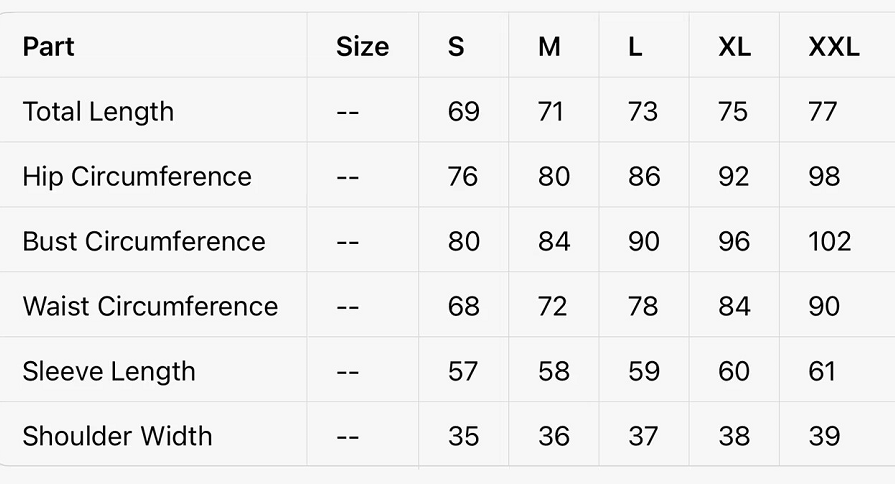Click Shoulder Width value 35 for S
The height and width of the screenshot is (484, 895).
pyautogui.click(x=463, y=436)
